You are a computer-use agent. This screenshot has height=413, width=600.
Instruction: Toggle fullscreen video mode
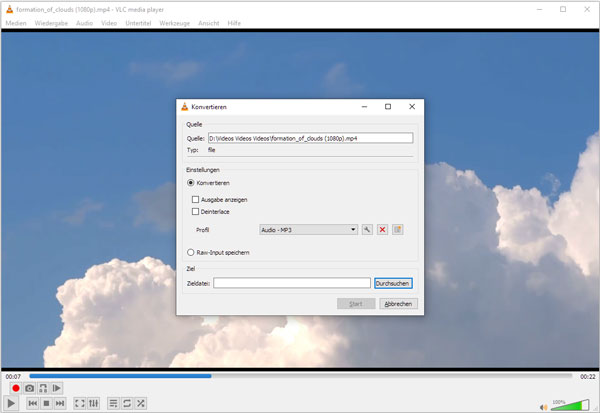click(x=80, y=403)
